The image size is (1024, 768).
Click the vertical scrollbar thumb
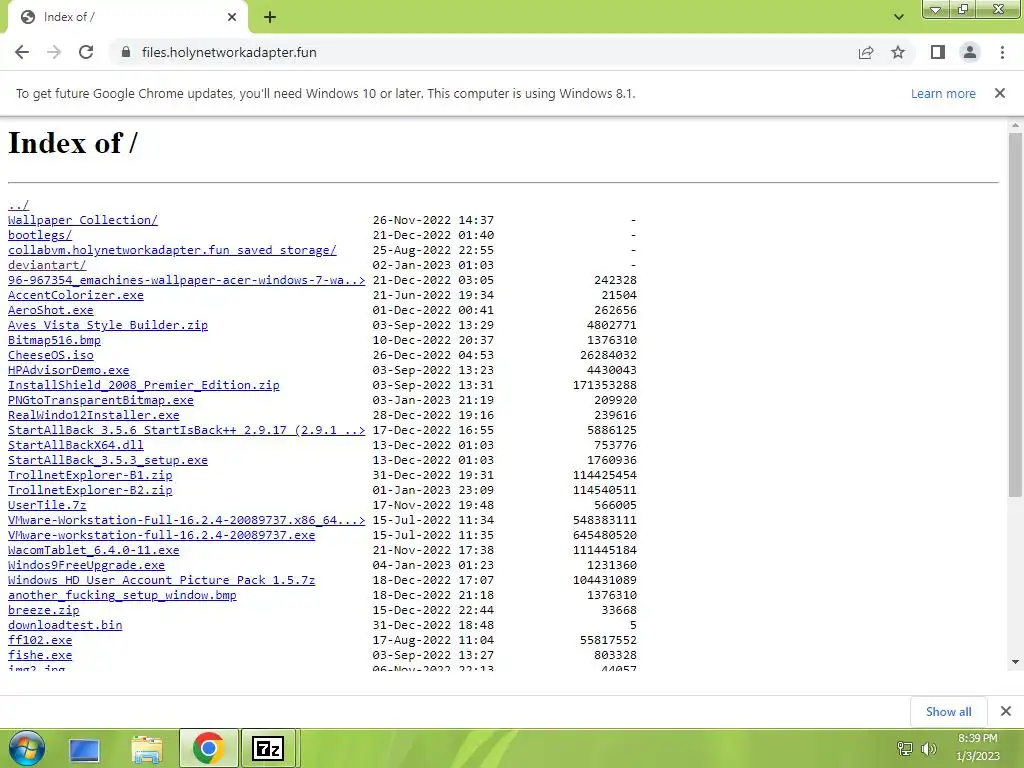[x=1015, y=315]
